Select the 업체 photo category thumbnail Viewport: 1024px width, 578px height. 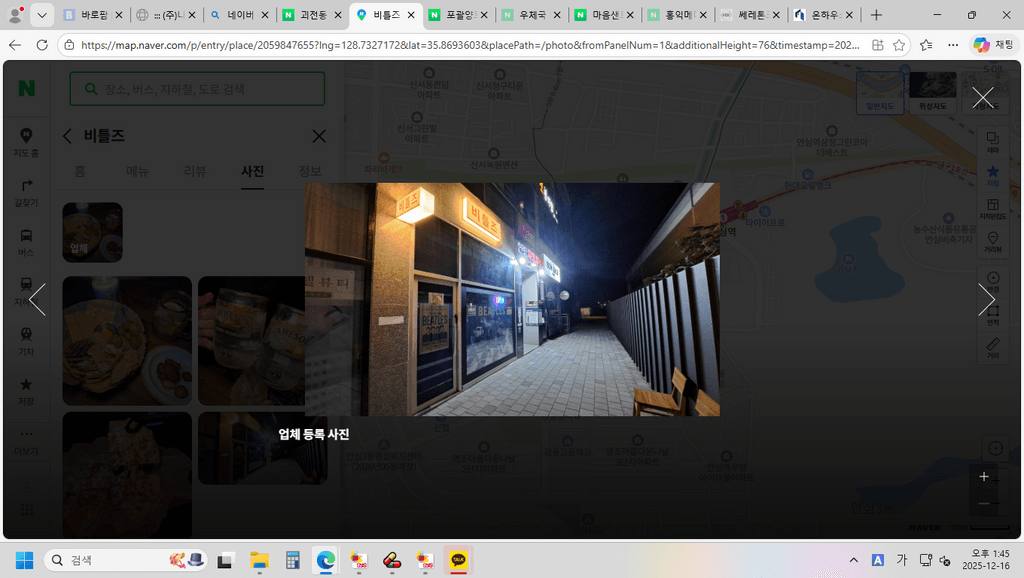(92, 233)
